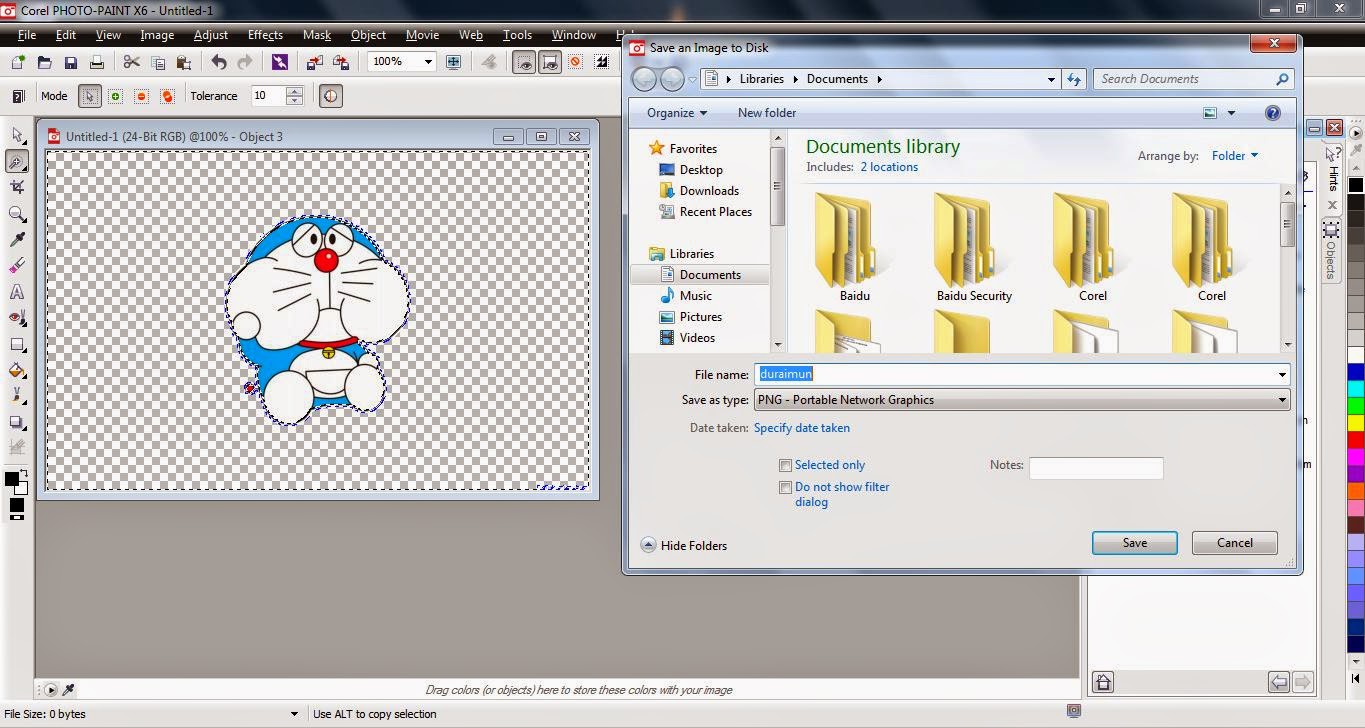Select the Text tool in toolbox
The height and width of the screenshot is (728, 1365).
(17, 292)
